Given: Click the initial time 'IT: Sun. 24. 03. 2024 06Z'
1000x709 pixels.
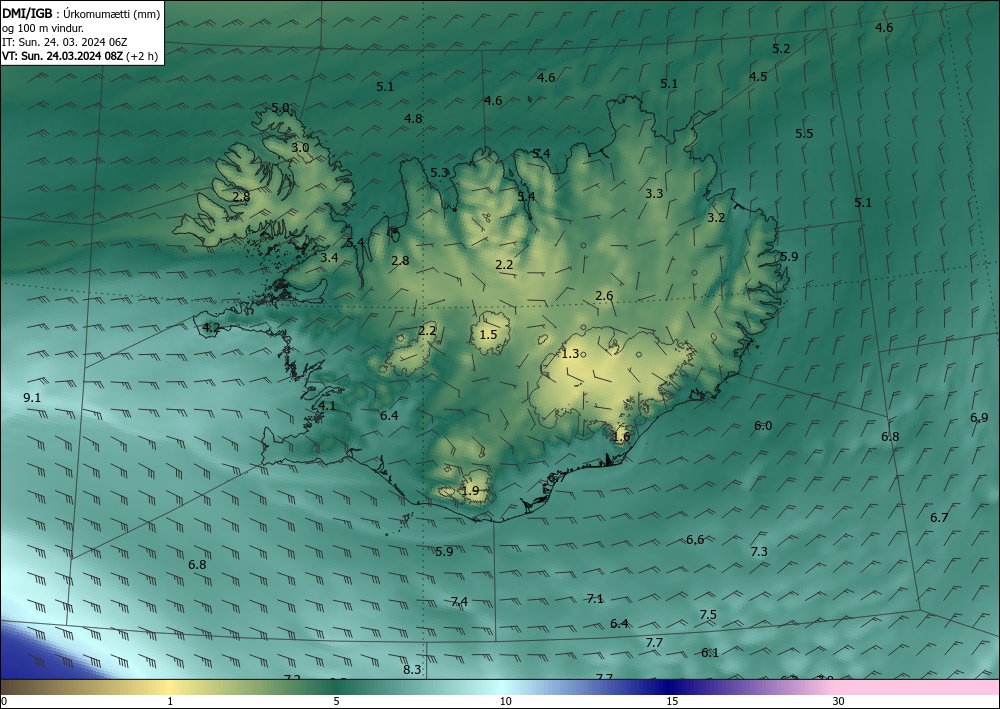Looking at the screenshot, I should [x=64, y=42].
